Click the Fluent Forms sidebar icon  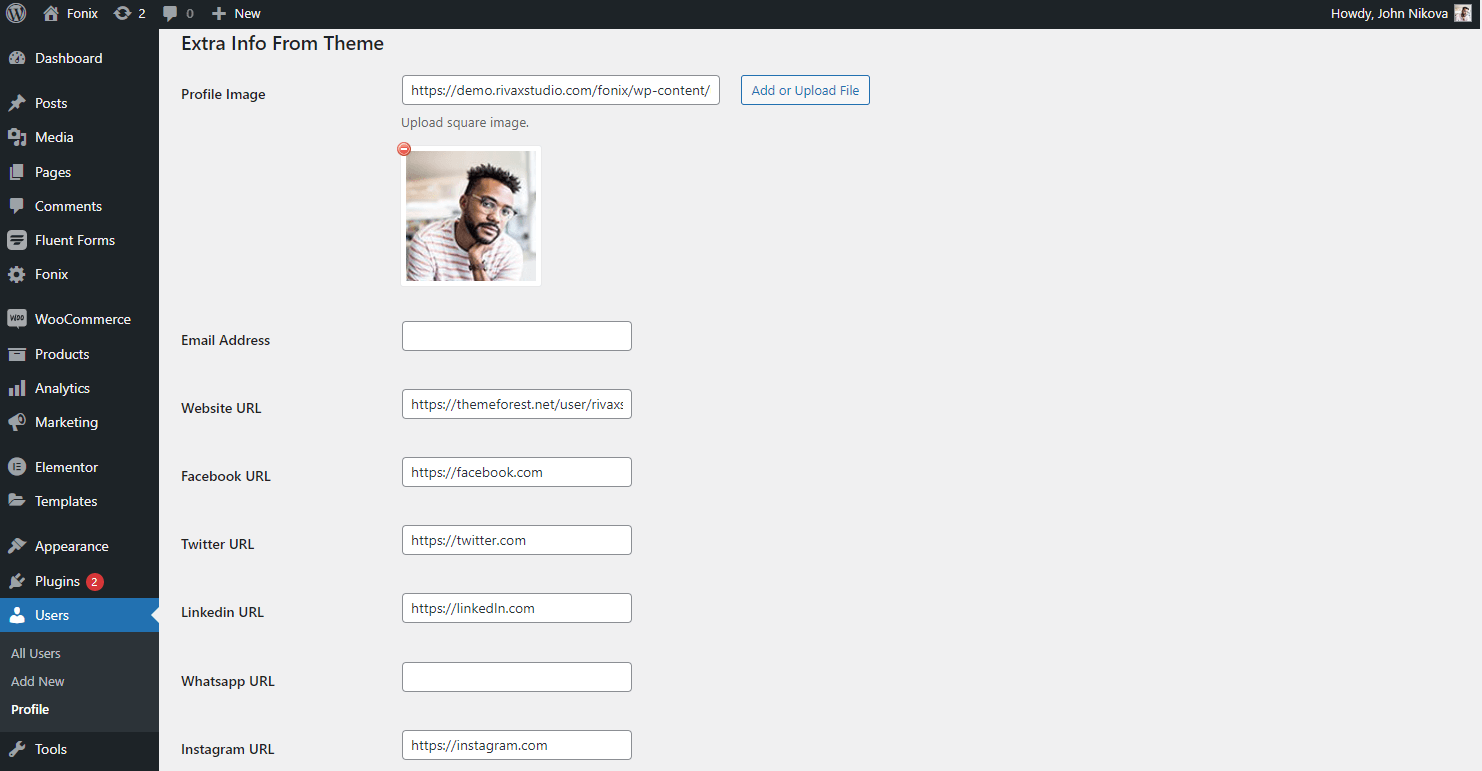[16, 240]
